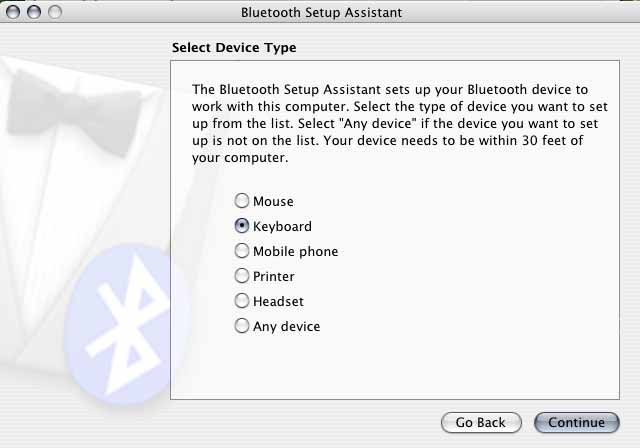640x448 pixels.
Task: Click Continue to proceed
Action: [577, 422]
